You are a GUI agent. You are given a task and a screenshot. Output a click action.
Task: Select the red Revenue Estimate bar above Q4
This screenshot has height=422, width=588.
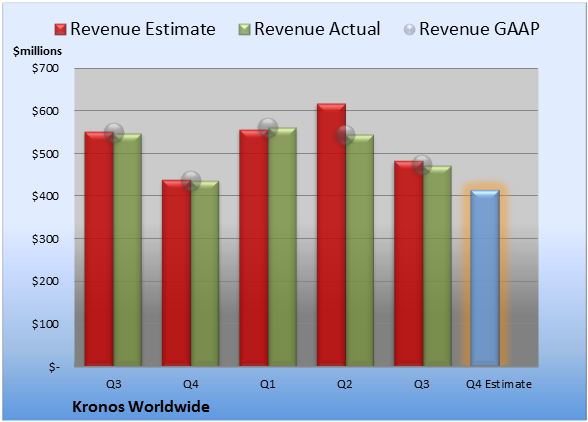[176, 273]
